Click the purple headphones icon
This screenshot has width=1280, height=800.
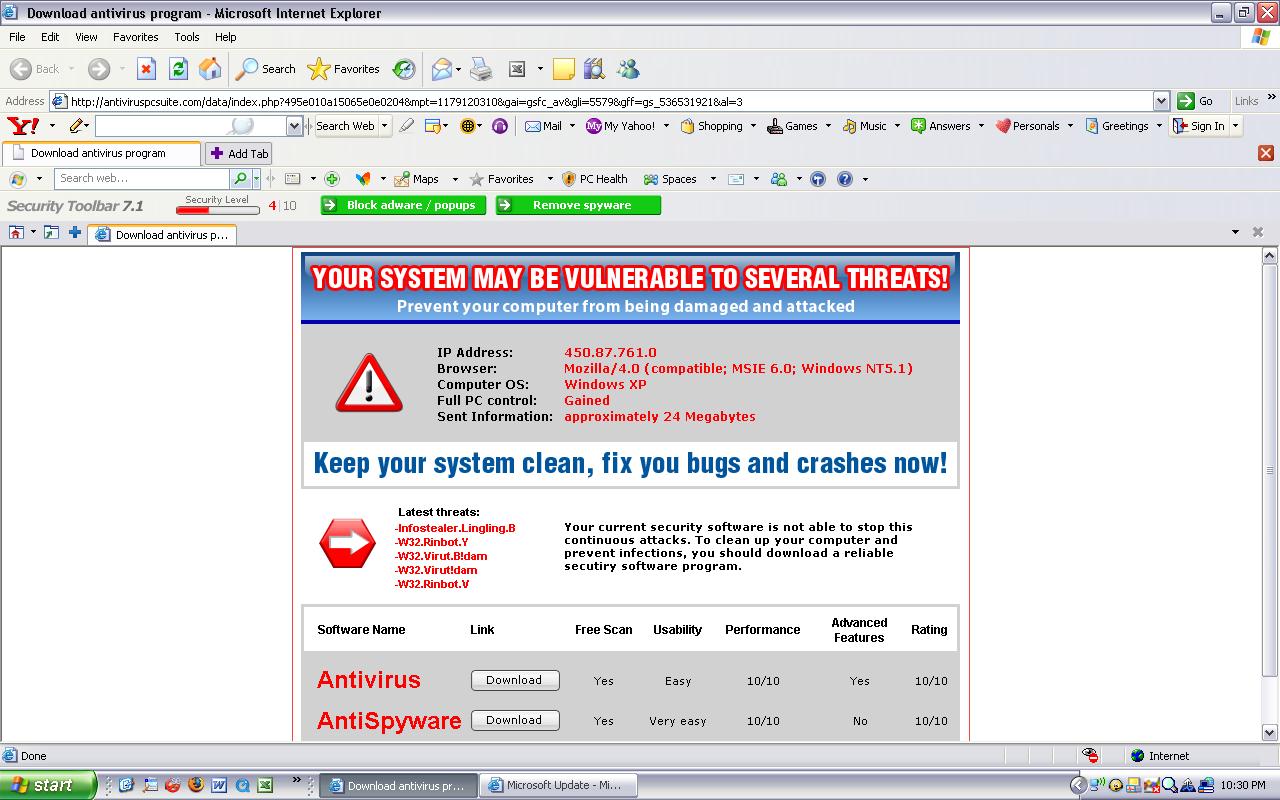click(500, 126)
